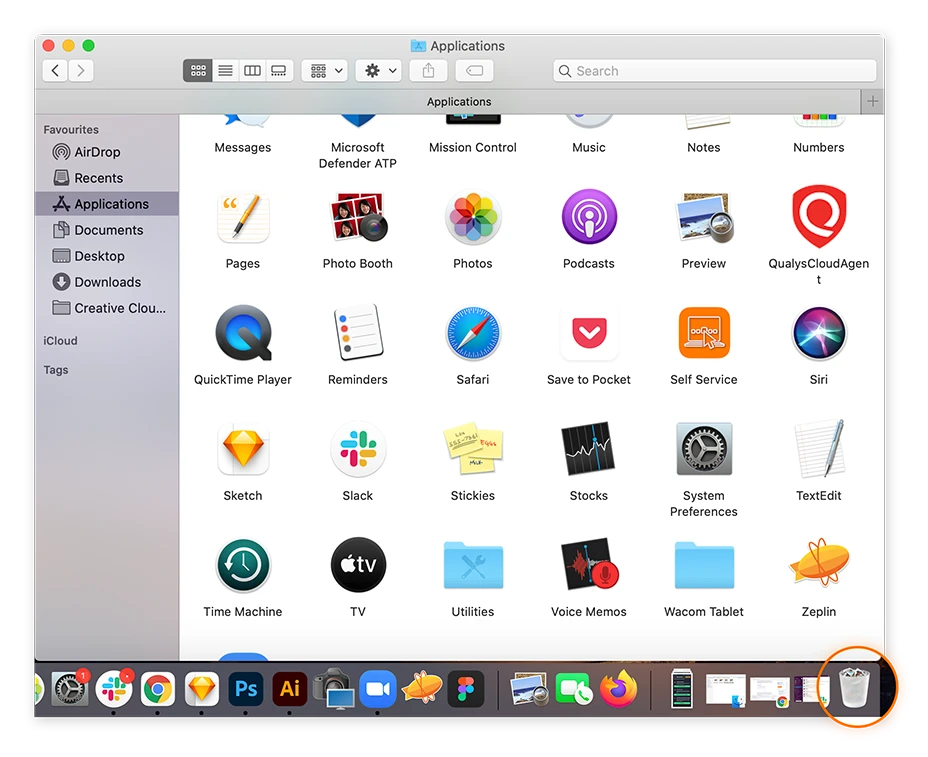Select the Stocks app icon
This screenshot has height=757, width=928.
(588, 449)
